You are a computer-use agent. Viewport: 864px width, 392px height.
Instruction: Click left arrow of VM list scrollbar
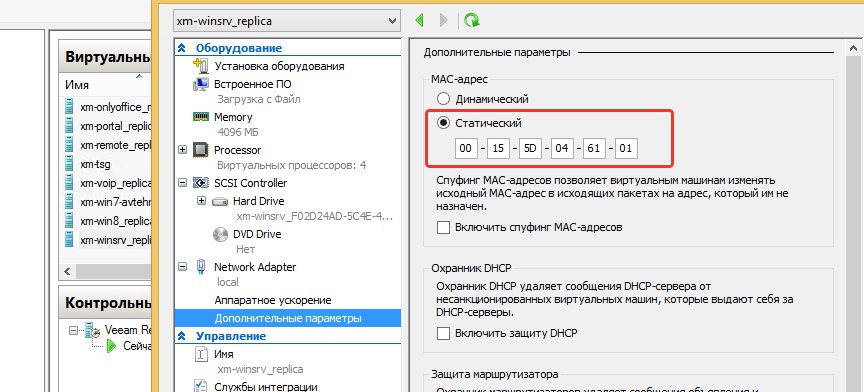68,271
